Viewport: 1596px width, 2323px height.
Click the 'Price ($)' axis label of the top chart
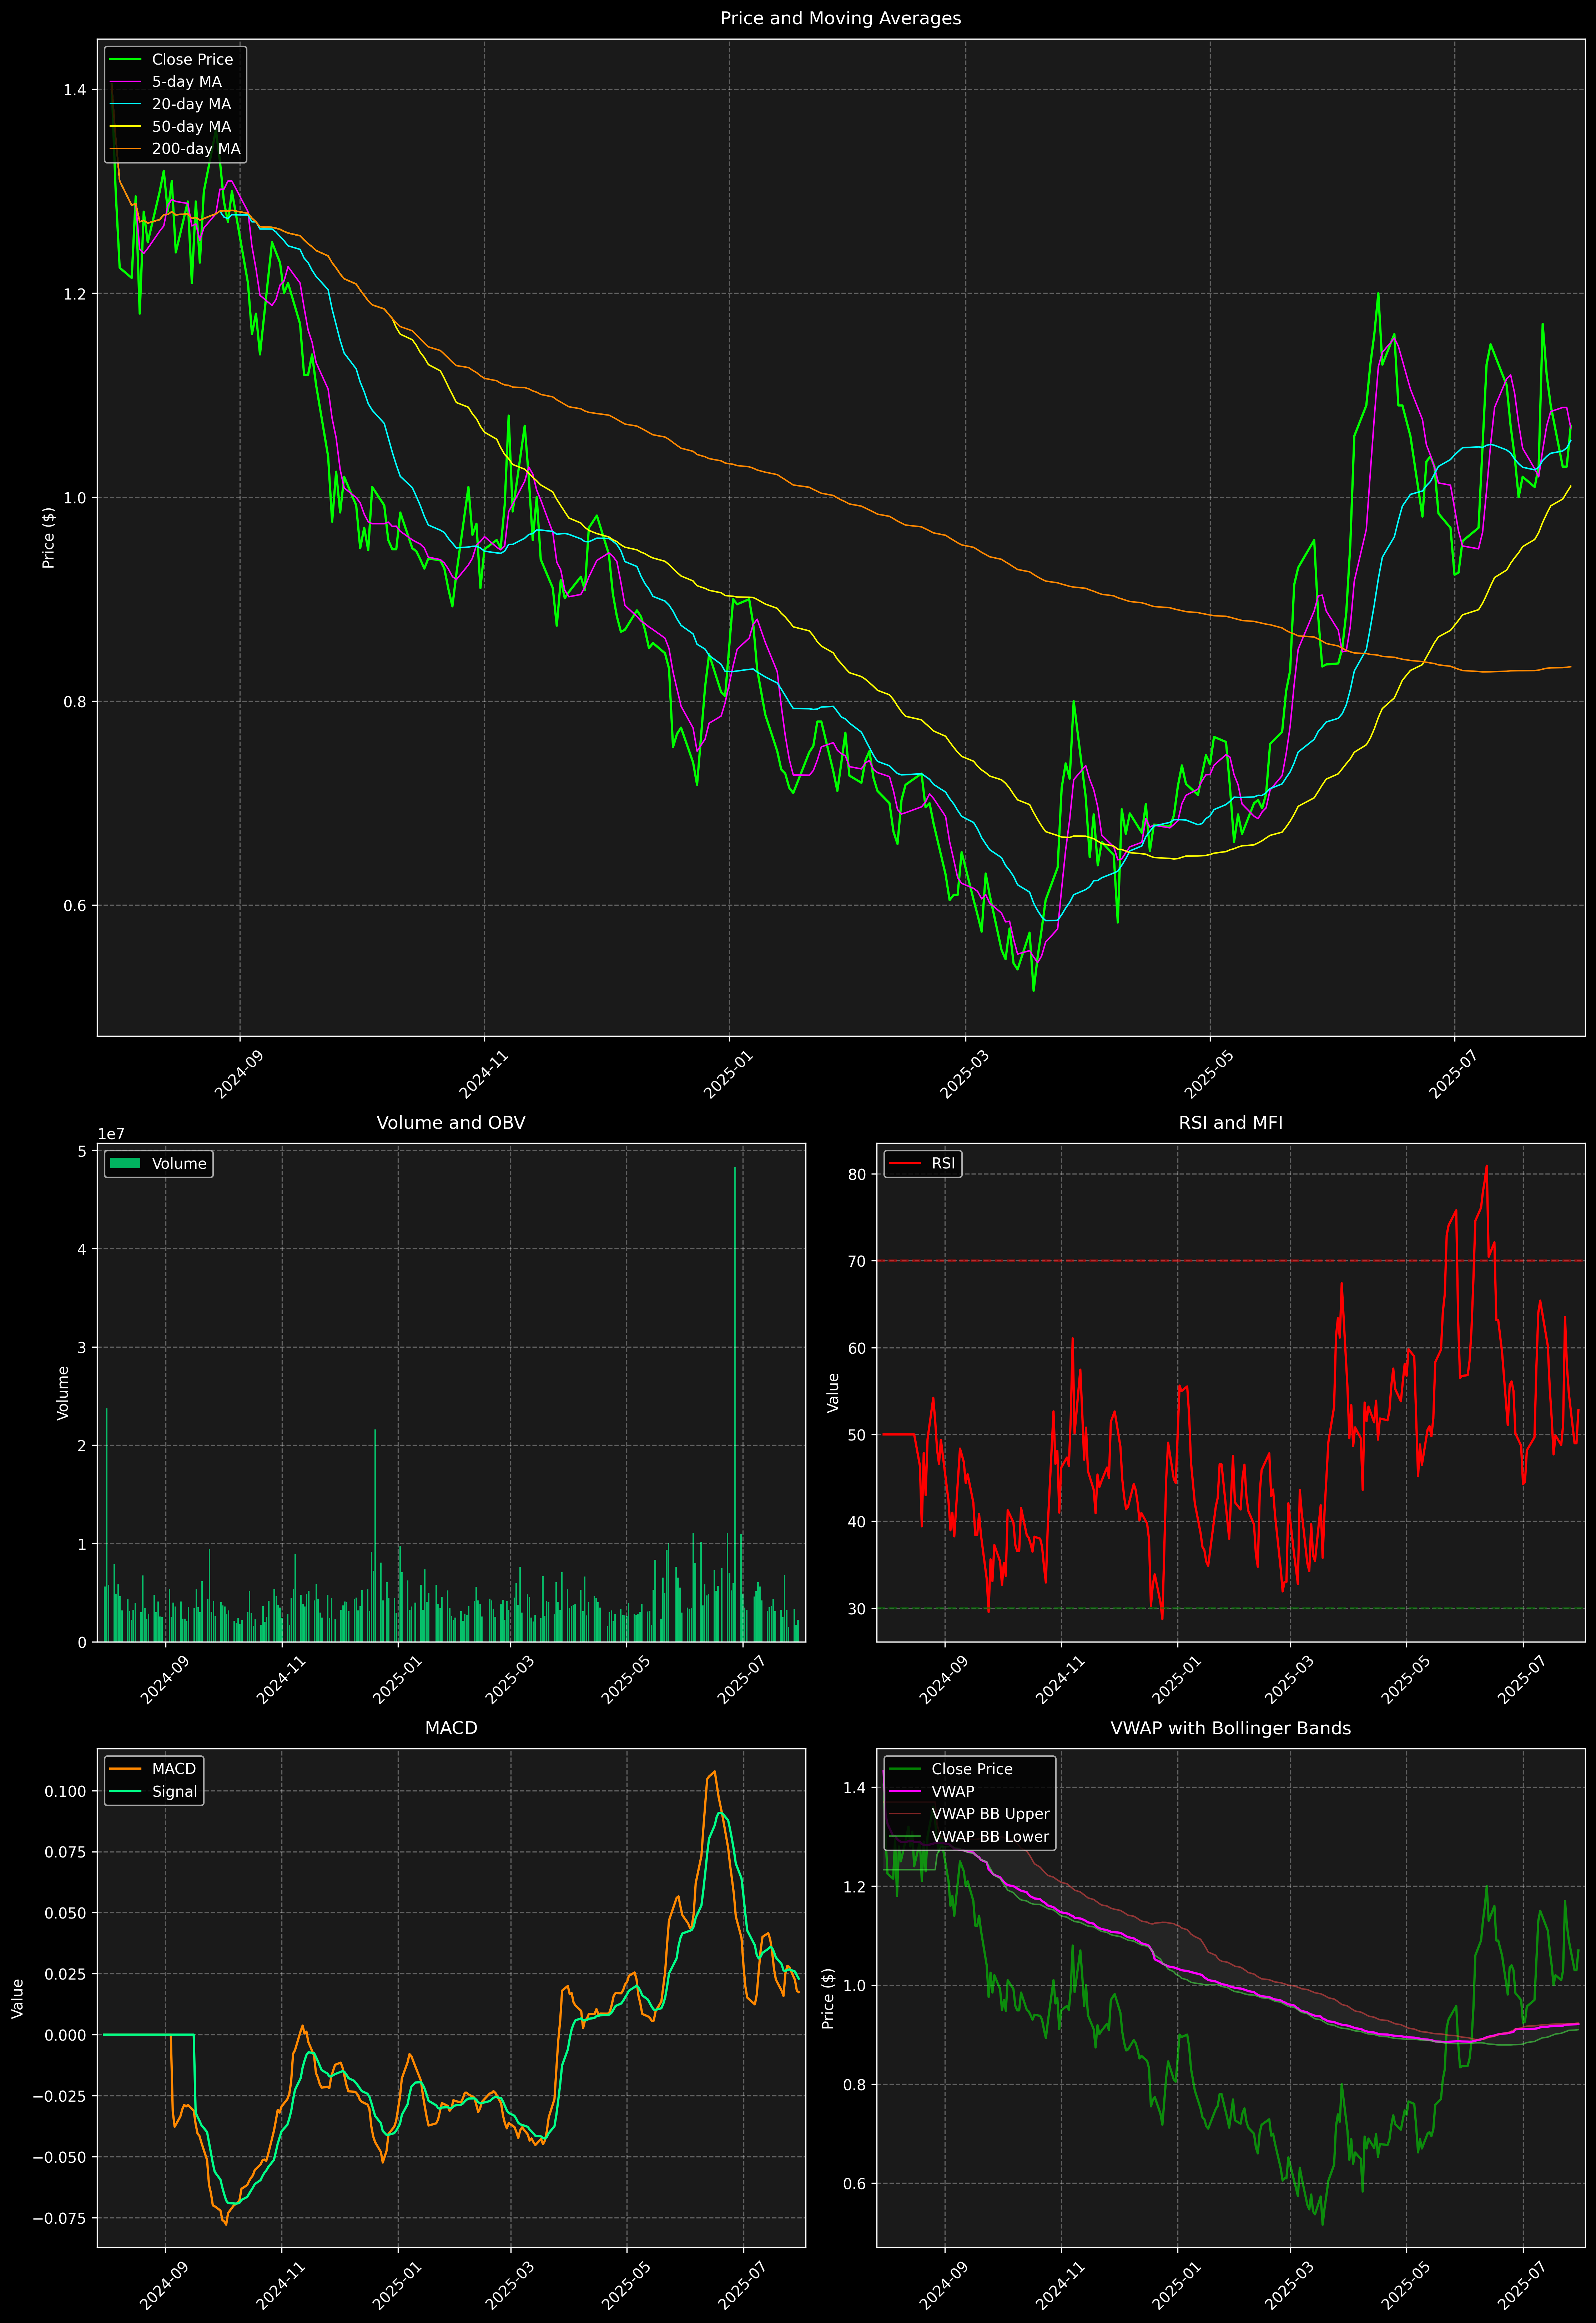(48, 538)
